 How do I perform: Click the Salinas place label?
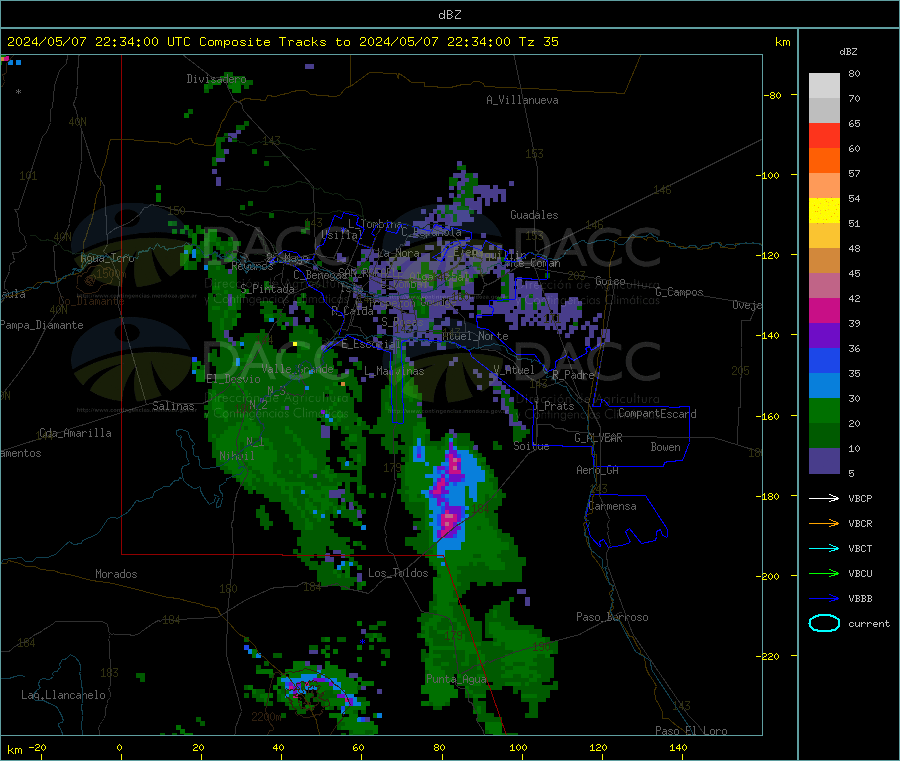(173, 406)
